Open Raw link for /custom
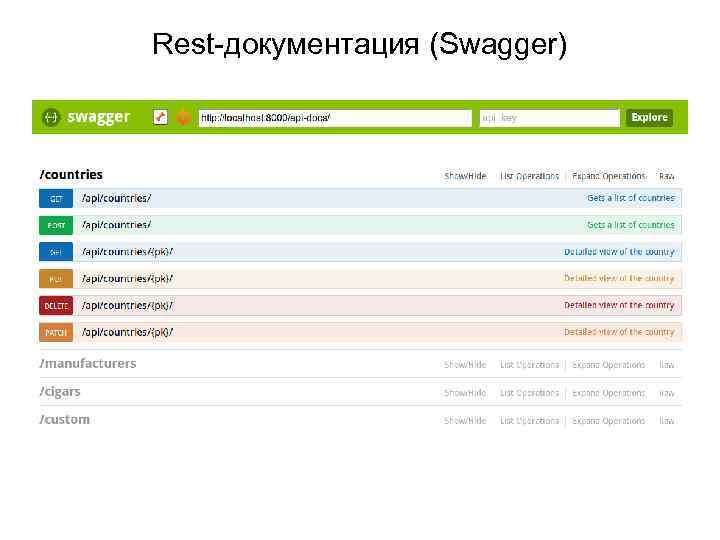 pyautogui.click(x=666, y=421)
